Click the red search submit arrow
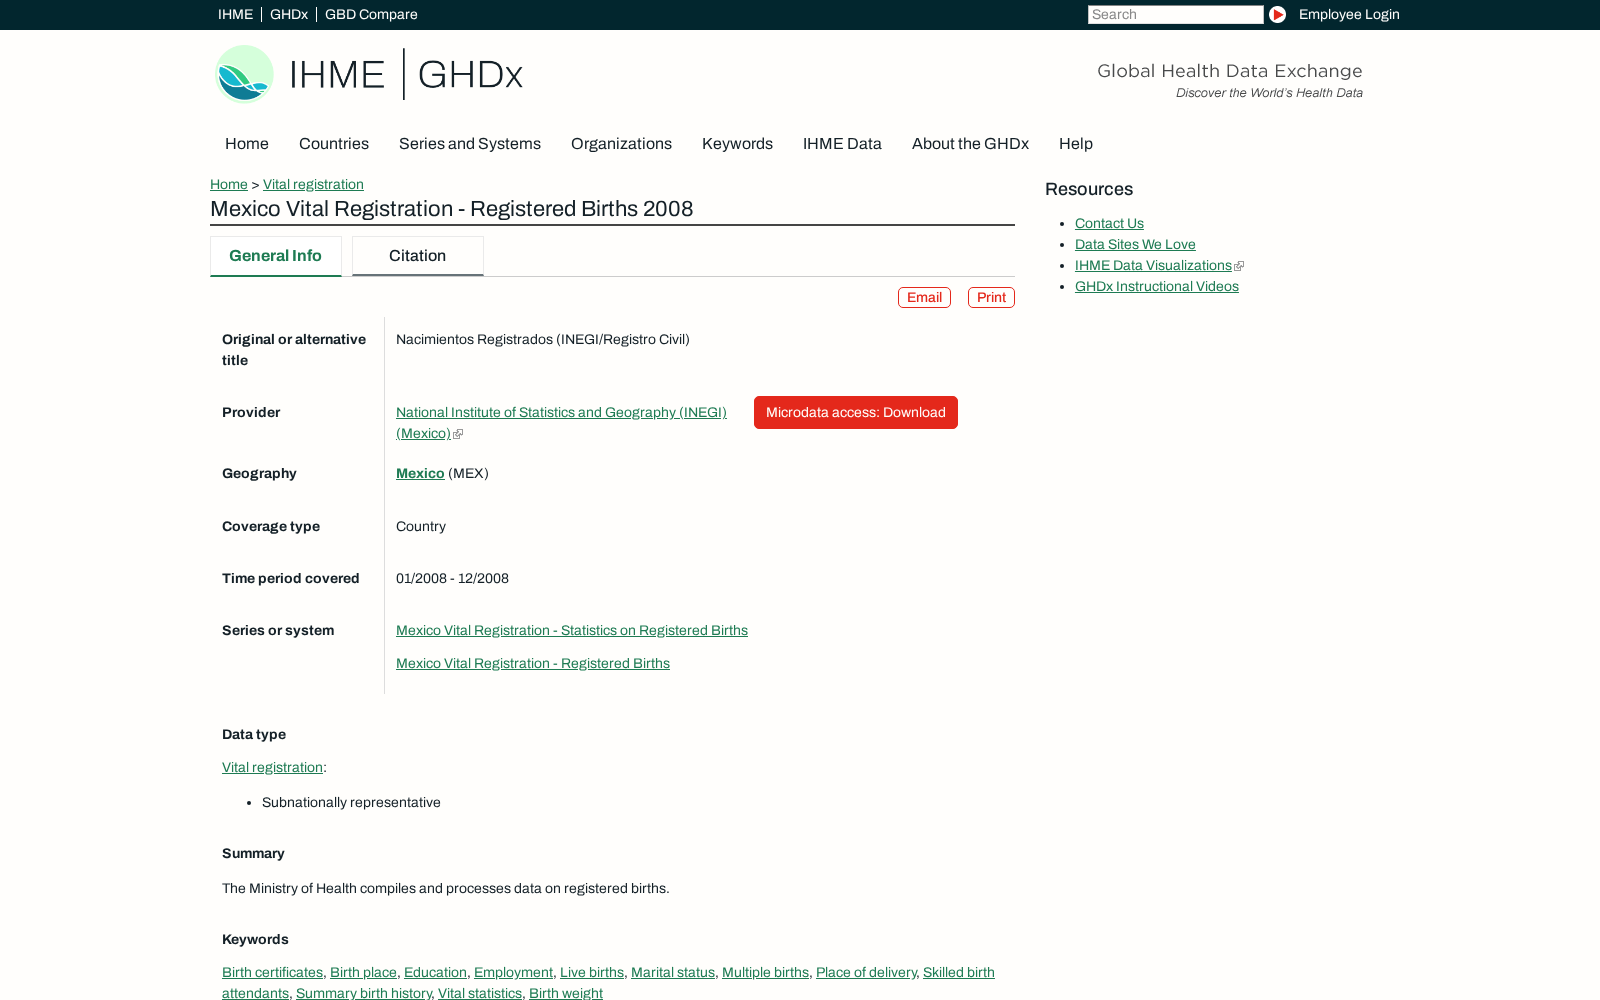Image resolution: width=1600 pixels, height=1000 pixels. point(1277,14)
